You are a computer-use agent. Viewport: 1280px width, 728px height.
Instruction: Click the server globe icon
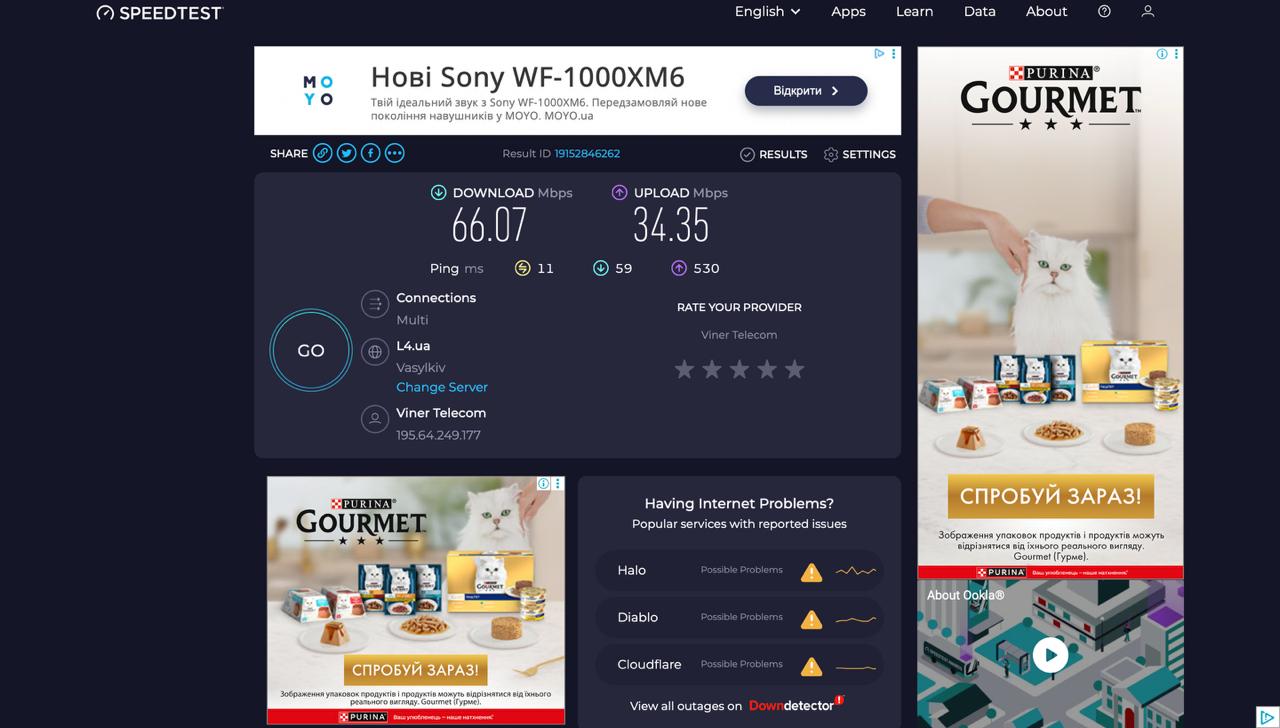[x=375, y=351]
